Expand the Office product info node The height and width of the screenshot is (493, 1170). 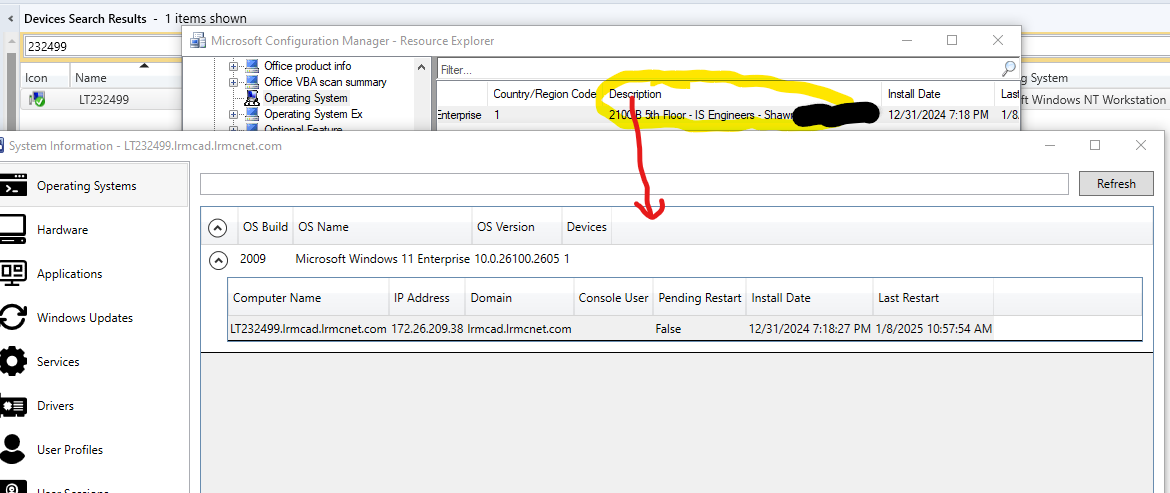point(235,66)
